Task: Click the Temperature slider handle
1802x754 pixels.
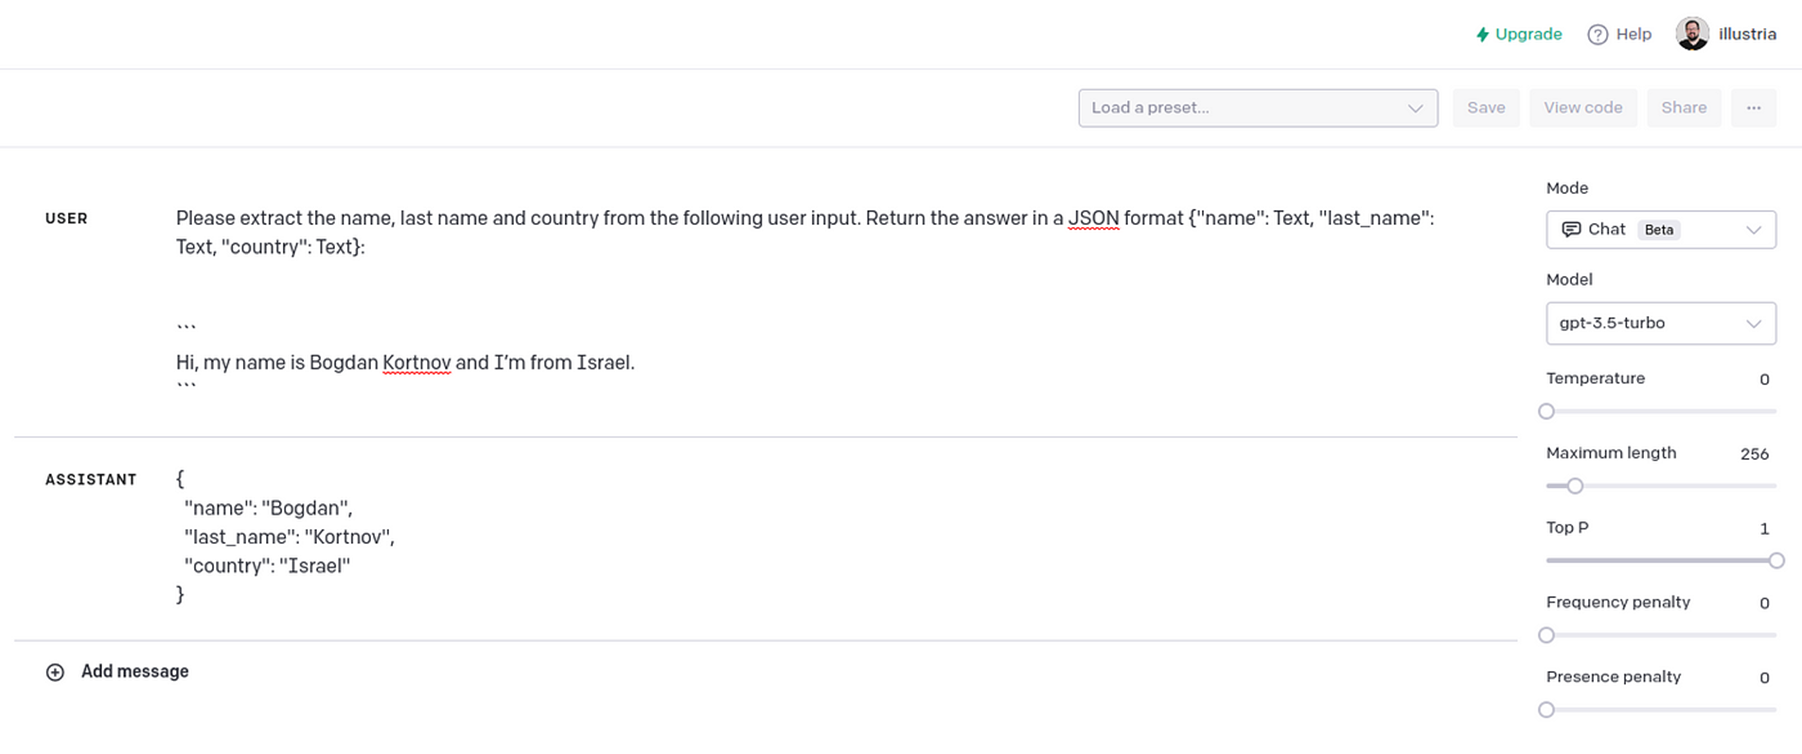Action: [1547, 411]
